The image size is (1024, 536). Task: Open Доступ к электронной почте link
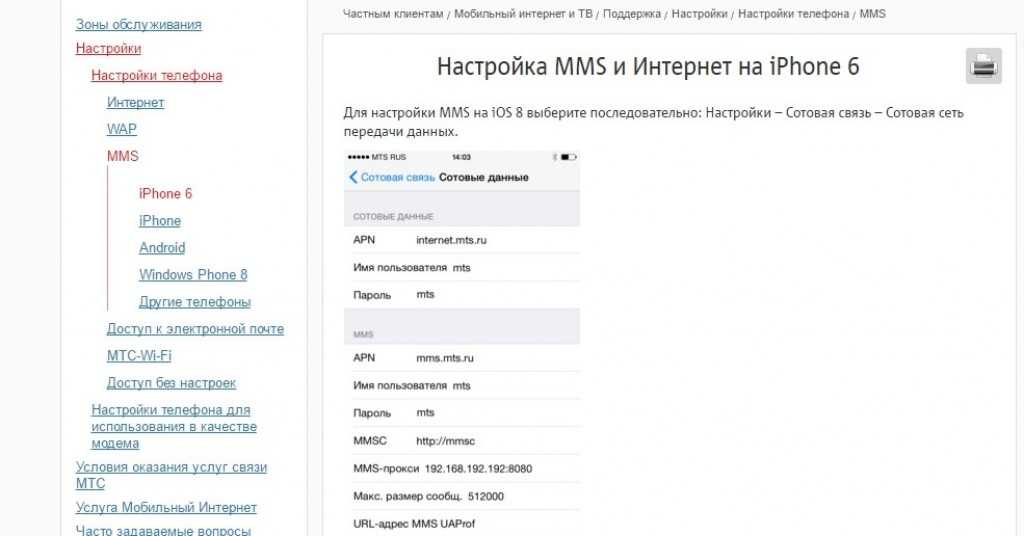(195, 329)
